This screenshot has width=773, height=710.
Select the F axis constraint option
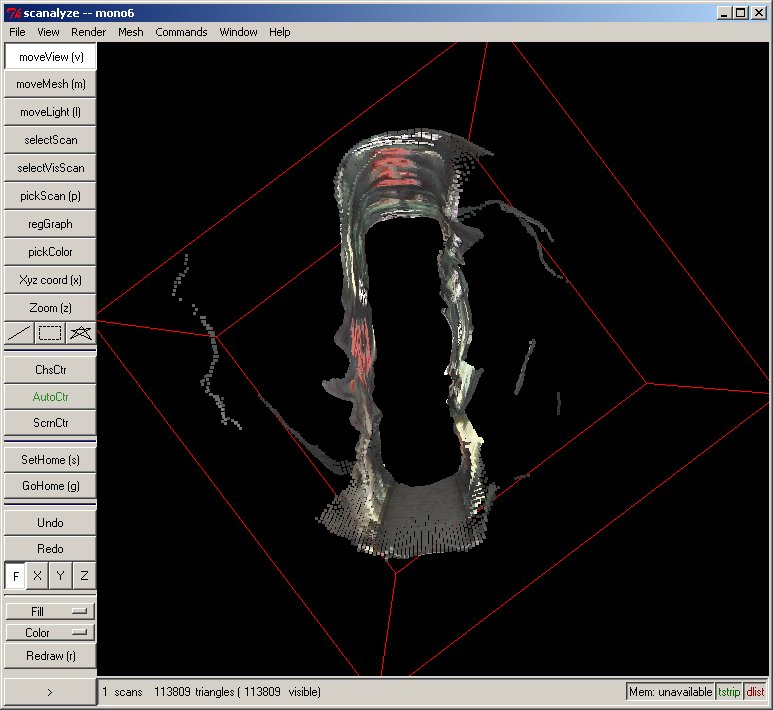[x=16, y=577]
